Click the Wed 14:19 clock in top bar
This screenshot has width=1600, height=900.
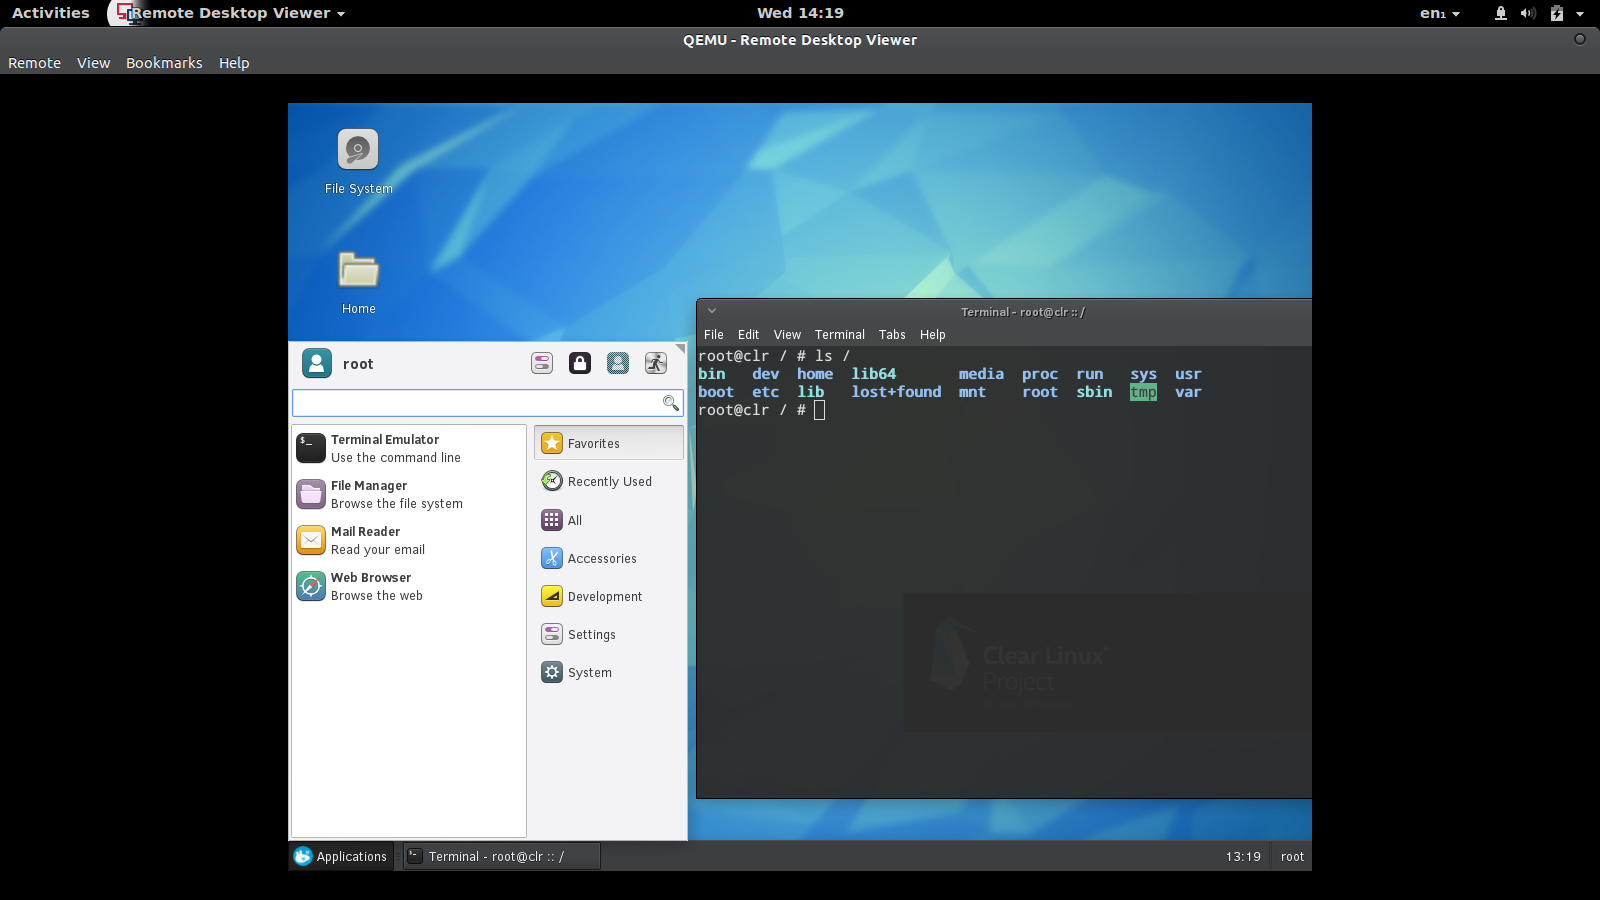point(800,13)
